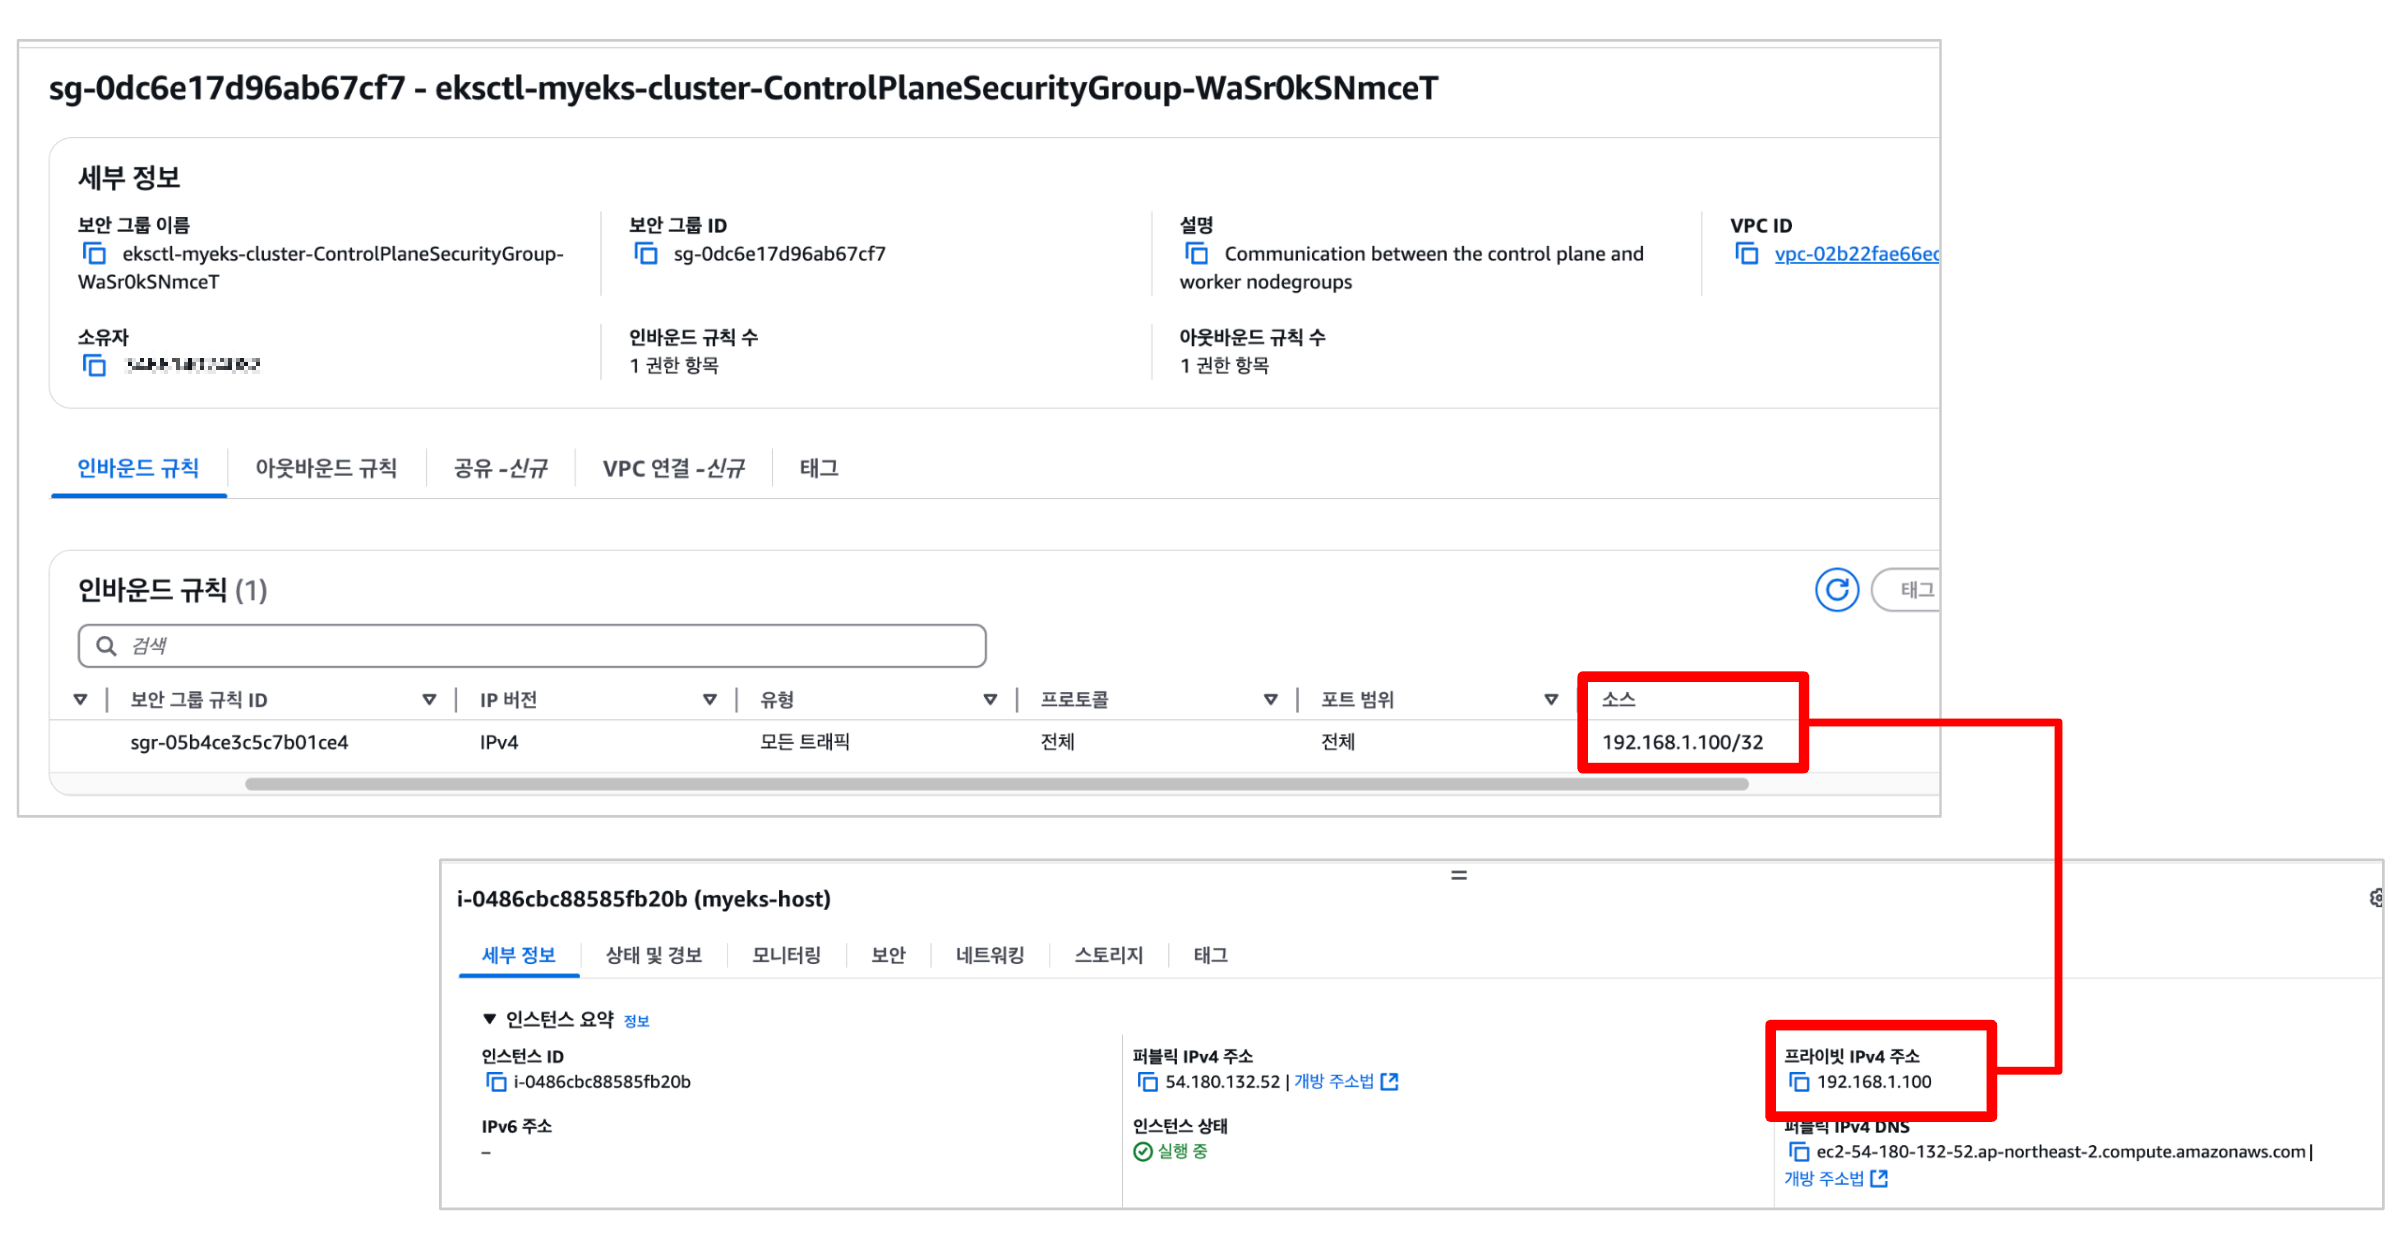
Task: Copy the owner account ID icon
Action: [x=94, y=366]
